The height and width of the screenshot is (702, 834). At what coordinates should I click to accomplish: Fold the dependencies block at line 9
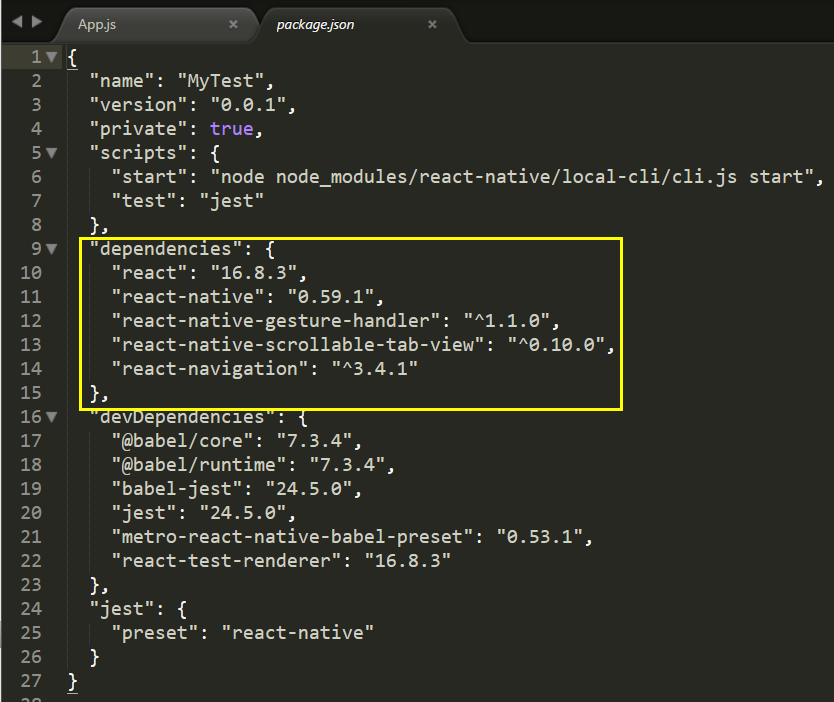52,249
